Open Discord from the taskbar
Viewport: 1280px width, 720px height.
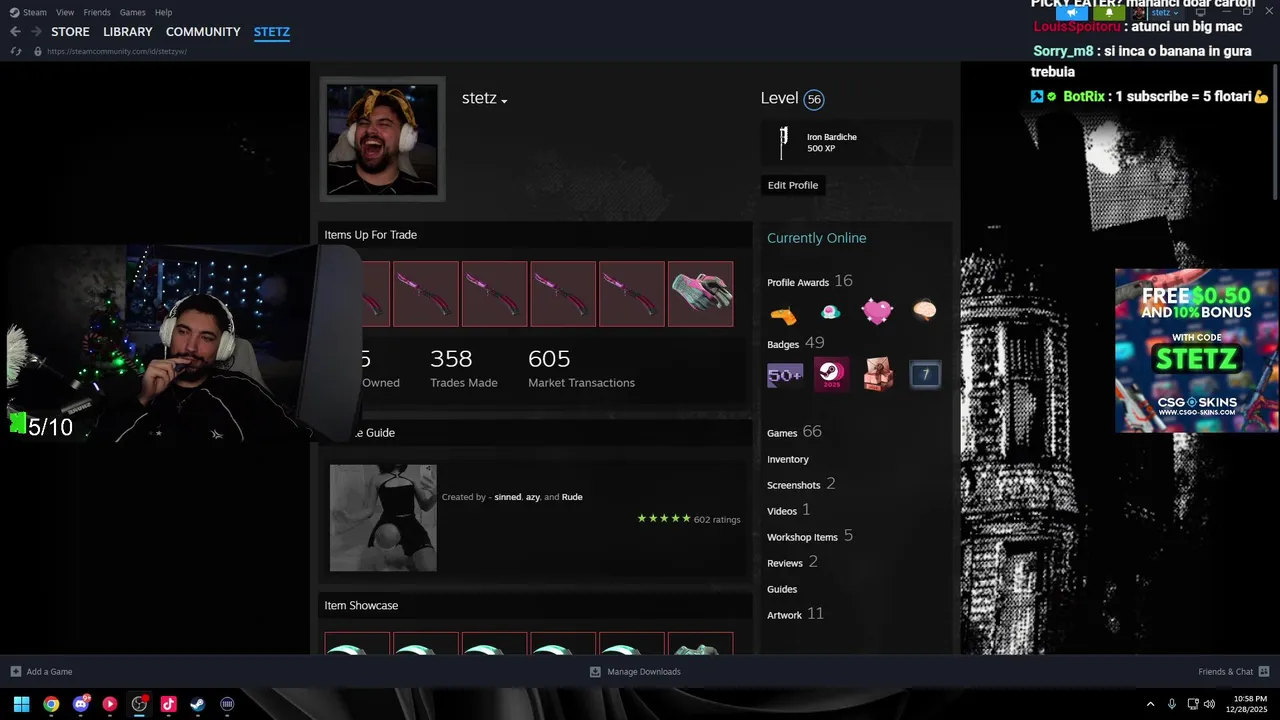coord(81,704)
